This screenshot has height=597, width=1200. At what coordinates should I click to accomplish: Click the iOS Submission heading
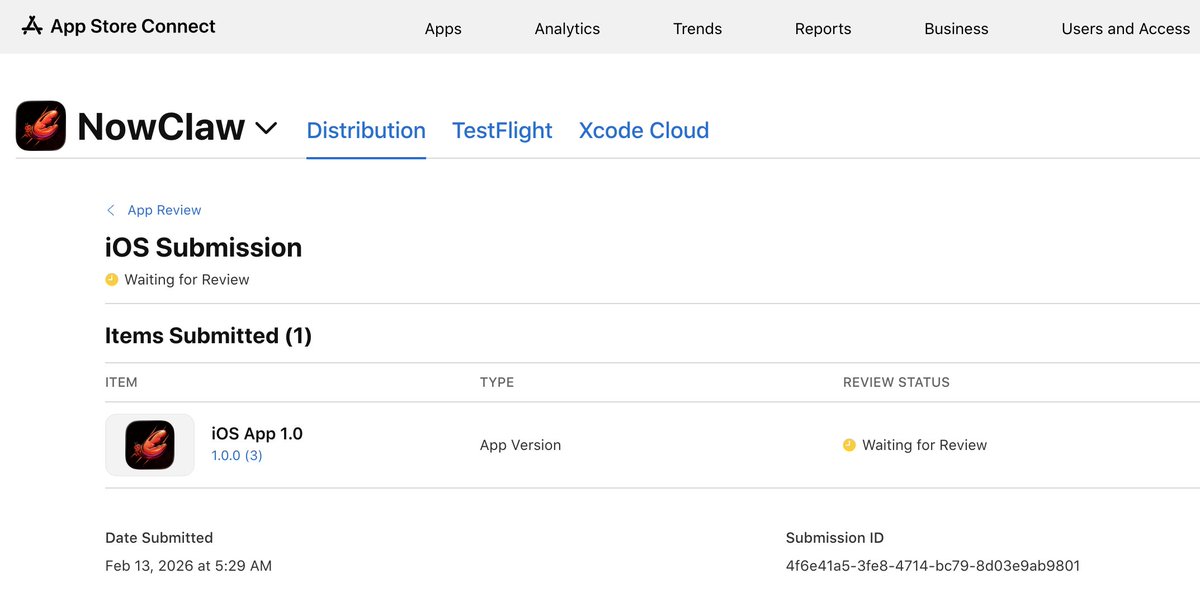point(203,248)
